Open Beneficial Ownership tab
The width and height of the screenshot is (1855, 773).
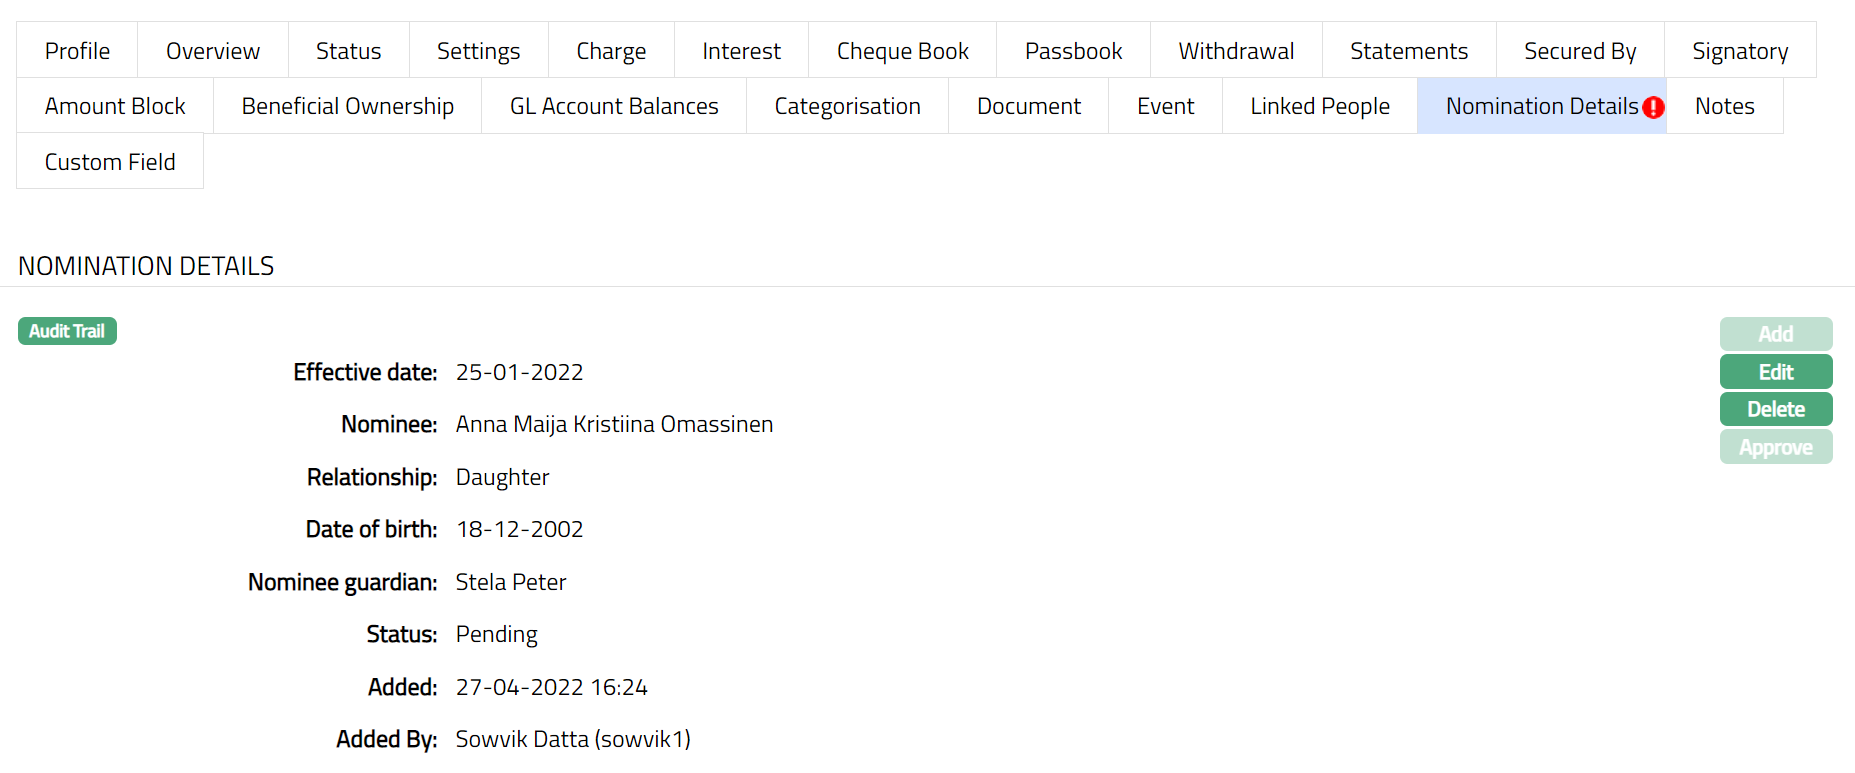tap(347, 106)
